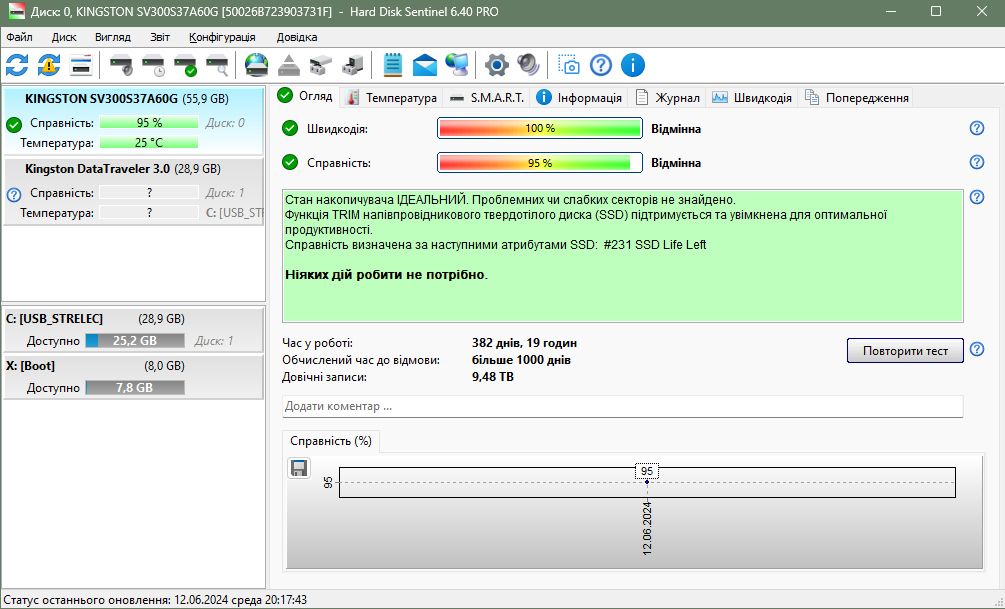The image size is (1005, 609).
Task: Open the Журнал tab
Action: (668, 97)
